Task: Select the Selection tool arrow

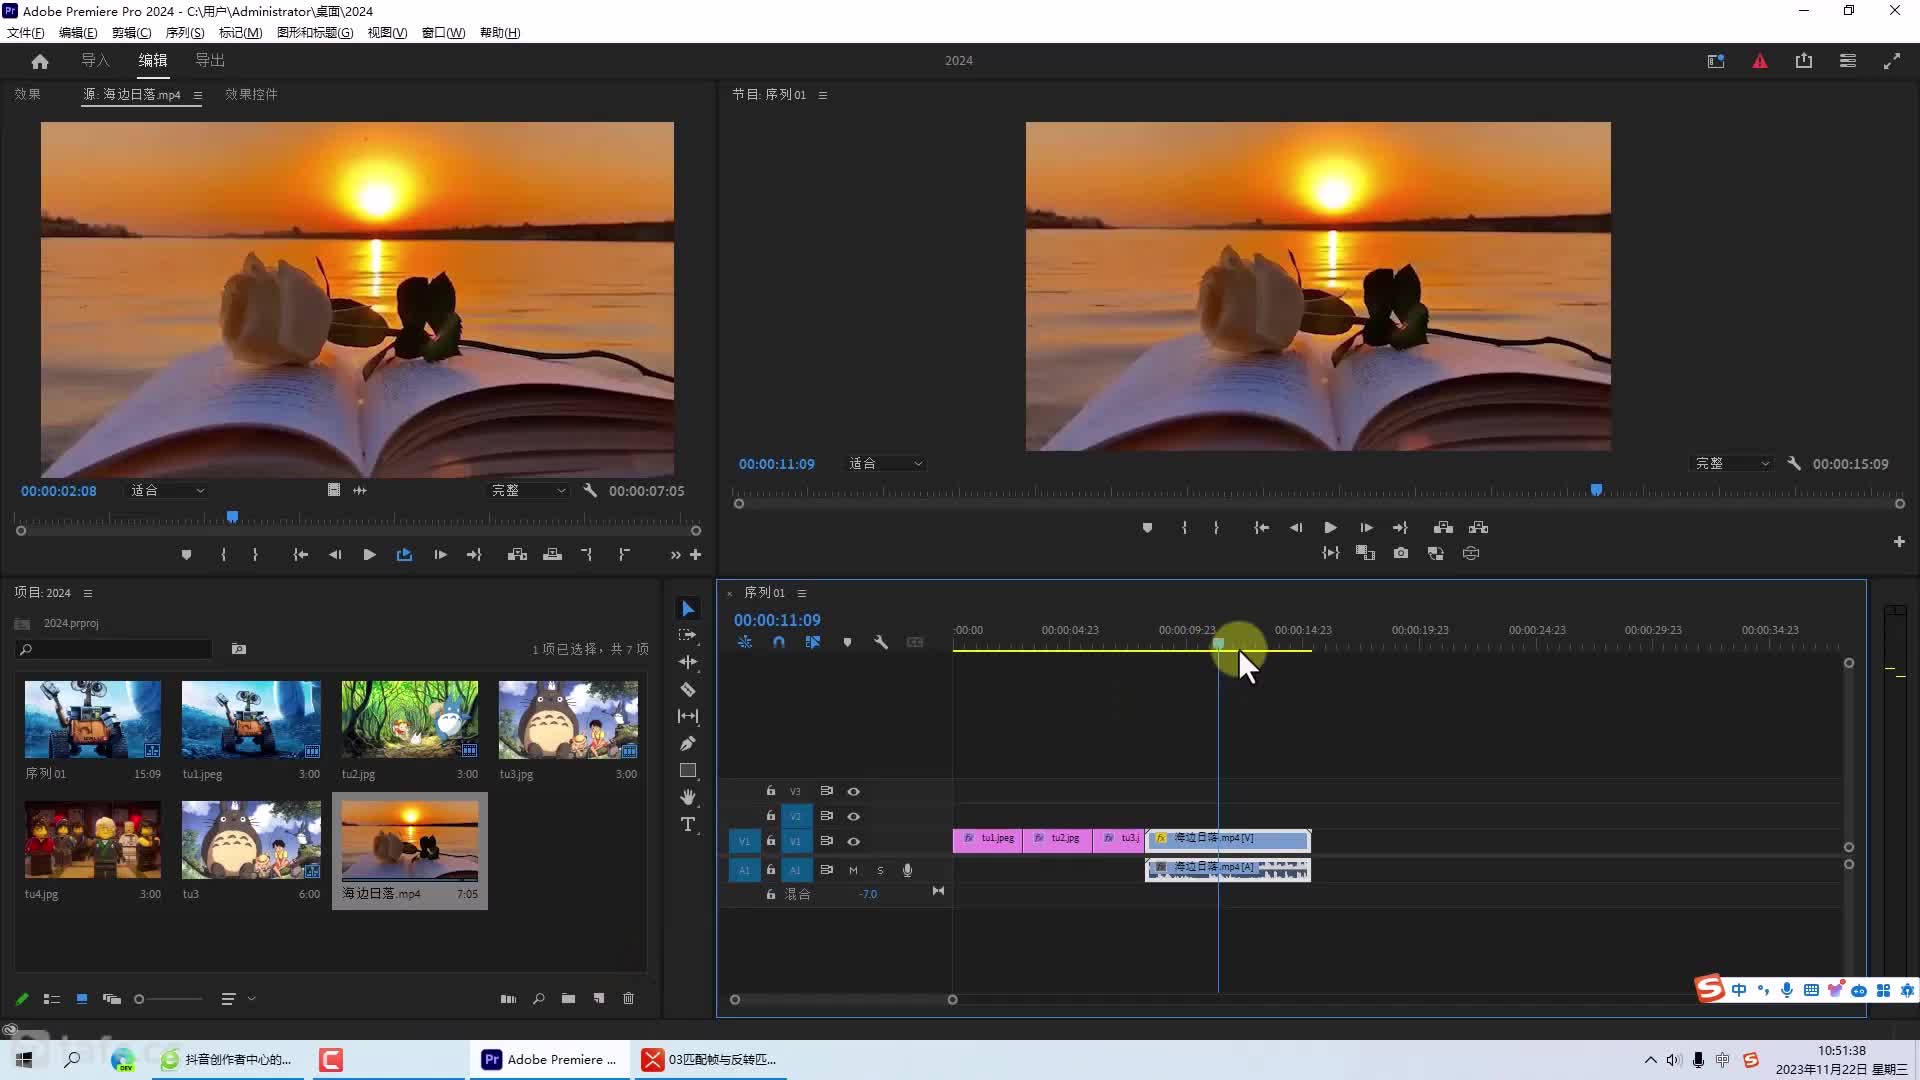Action: pyautogui.click(x=688, y=609)
